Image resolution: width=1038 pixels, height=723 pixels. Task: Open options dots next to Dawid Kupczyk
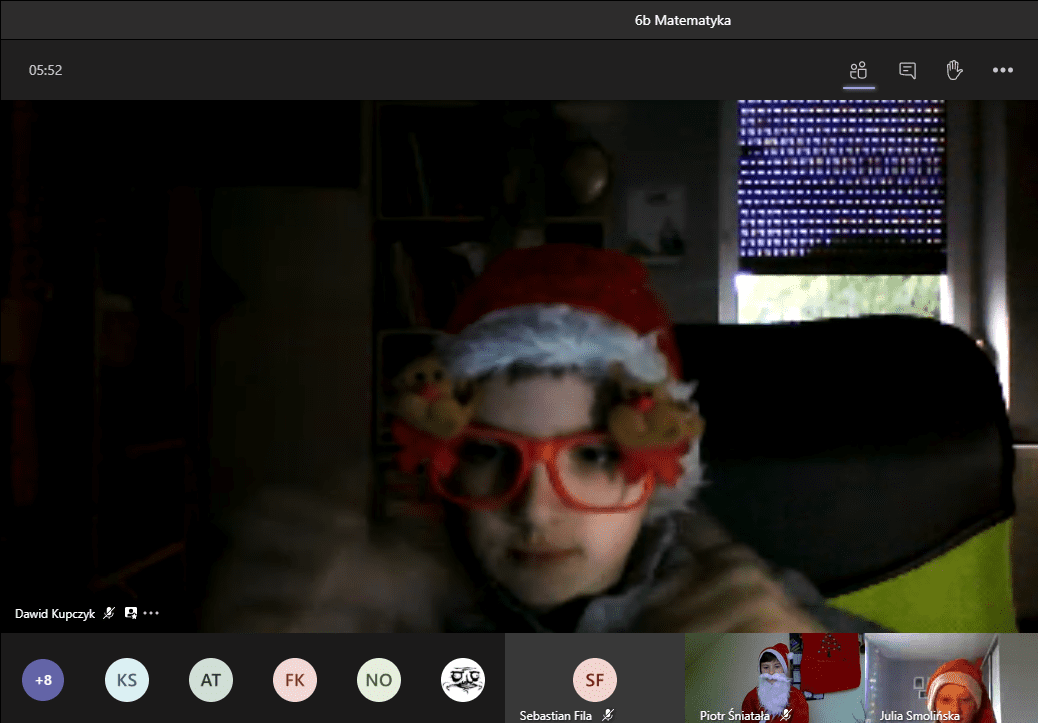click(x=152, y=613)
